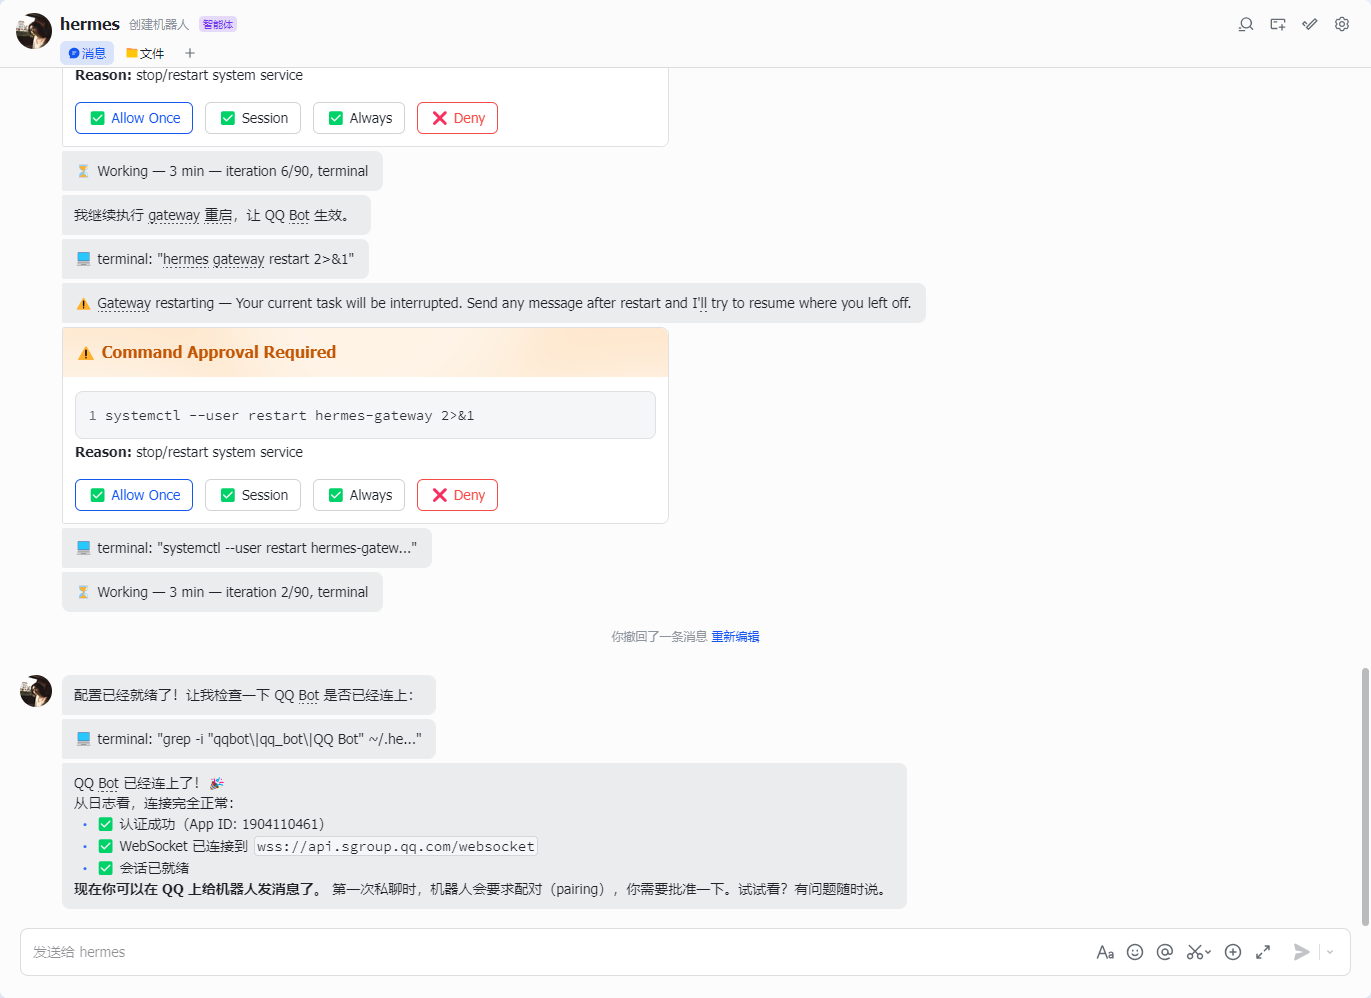Expand the screenshot options dropdown arrow
1371x998 pixels.
[1208, 952]
